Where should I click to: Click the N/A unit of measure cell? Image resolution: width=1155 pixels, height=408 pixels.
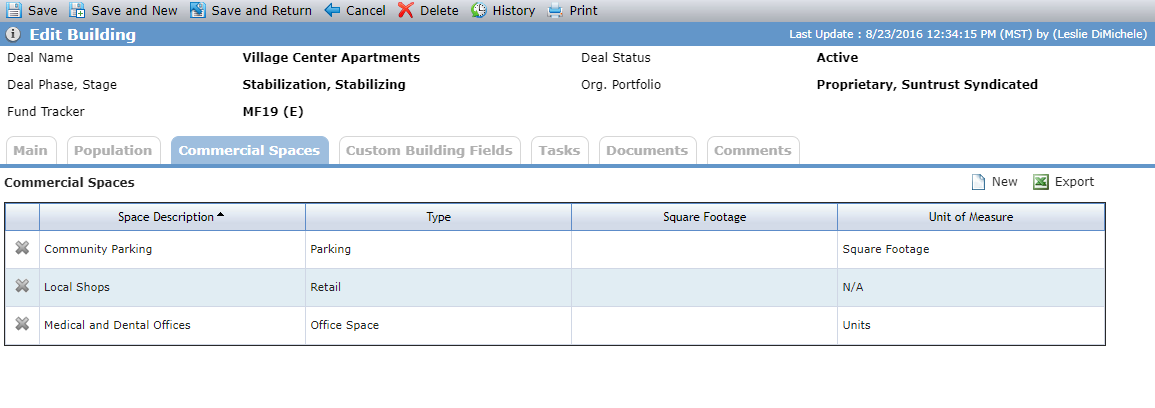(971, 287)
